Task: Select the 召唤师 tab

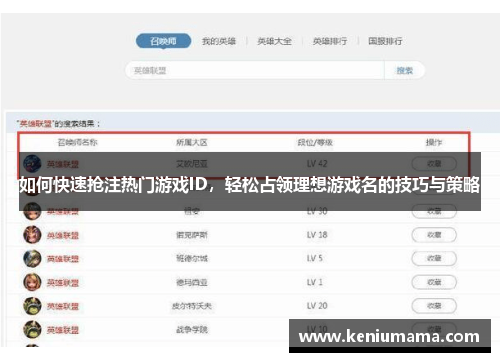Action: 163,41
